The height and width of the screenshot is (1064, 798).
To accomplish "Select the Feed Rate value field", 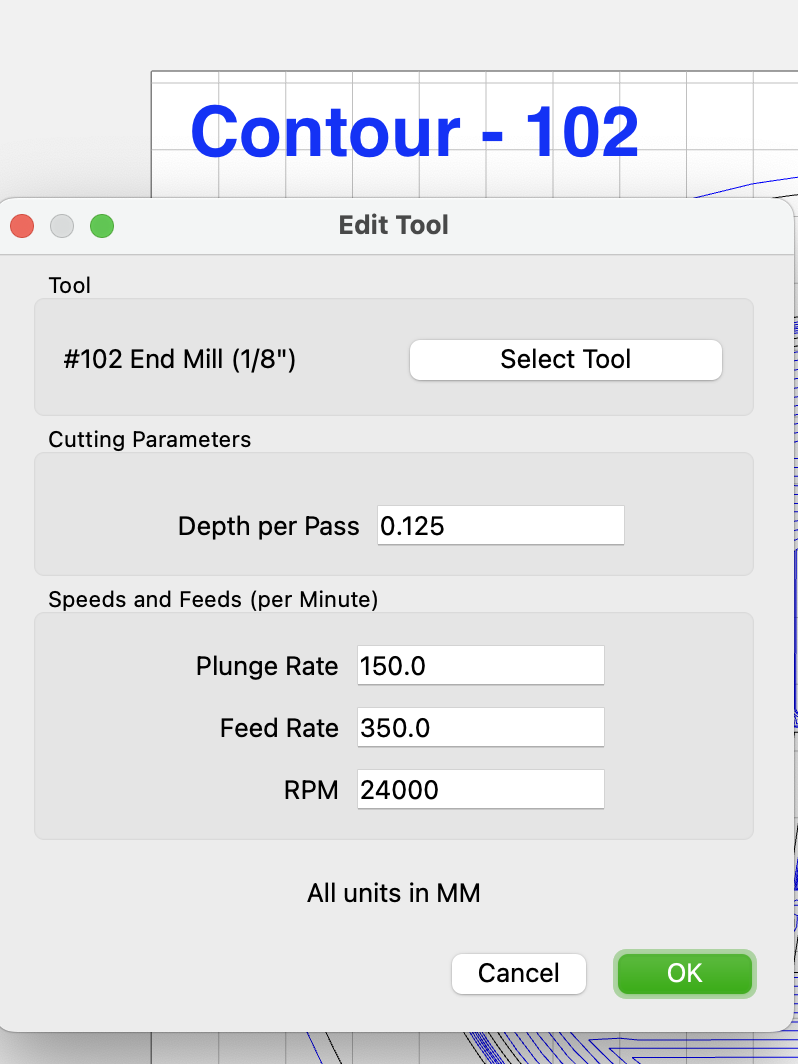I will pyautogui.click(x=480, y=728).
